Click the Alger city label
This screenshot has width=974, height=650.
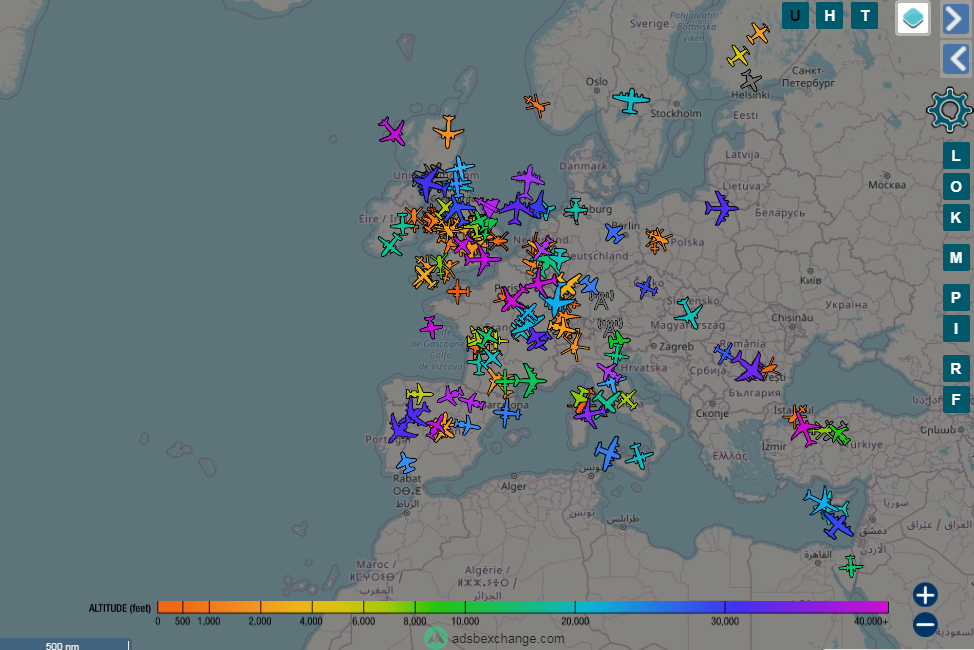514,486
